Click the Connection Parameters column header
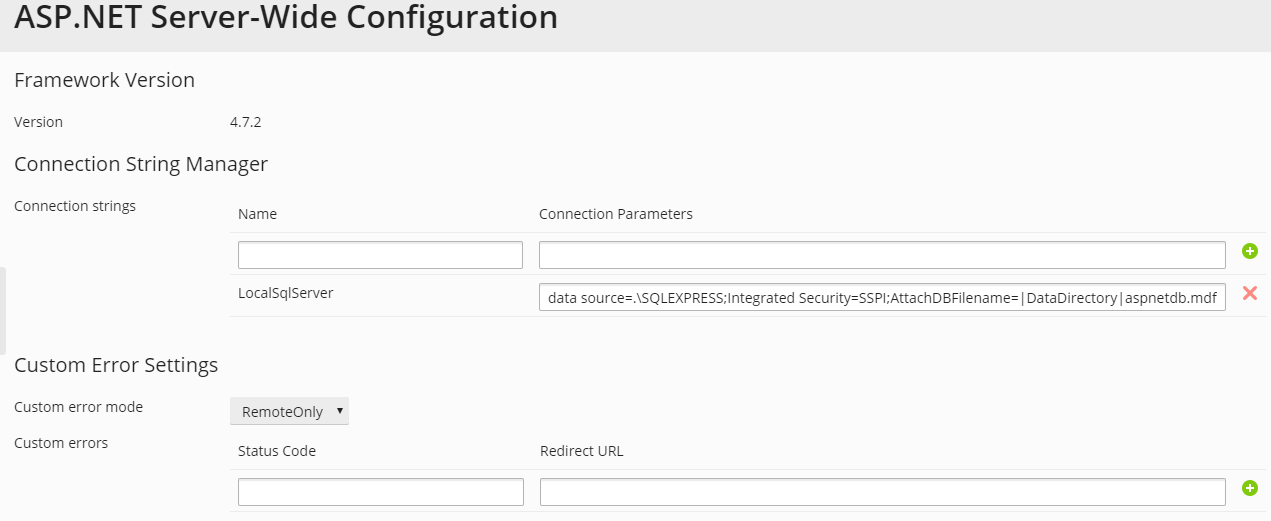 615,214
